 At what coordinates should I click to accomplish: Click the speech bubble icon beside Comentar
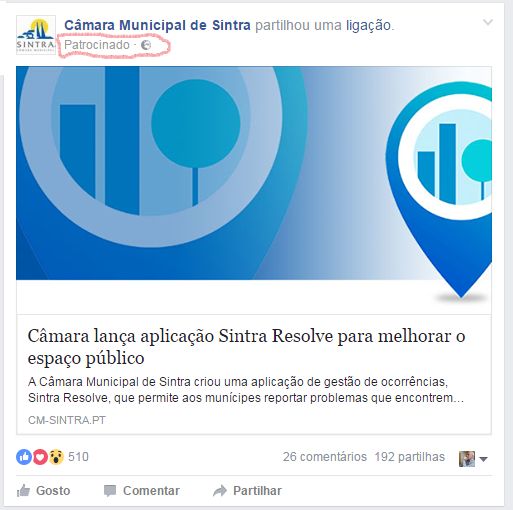pos(110,491)
